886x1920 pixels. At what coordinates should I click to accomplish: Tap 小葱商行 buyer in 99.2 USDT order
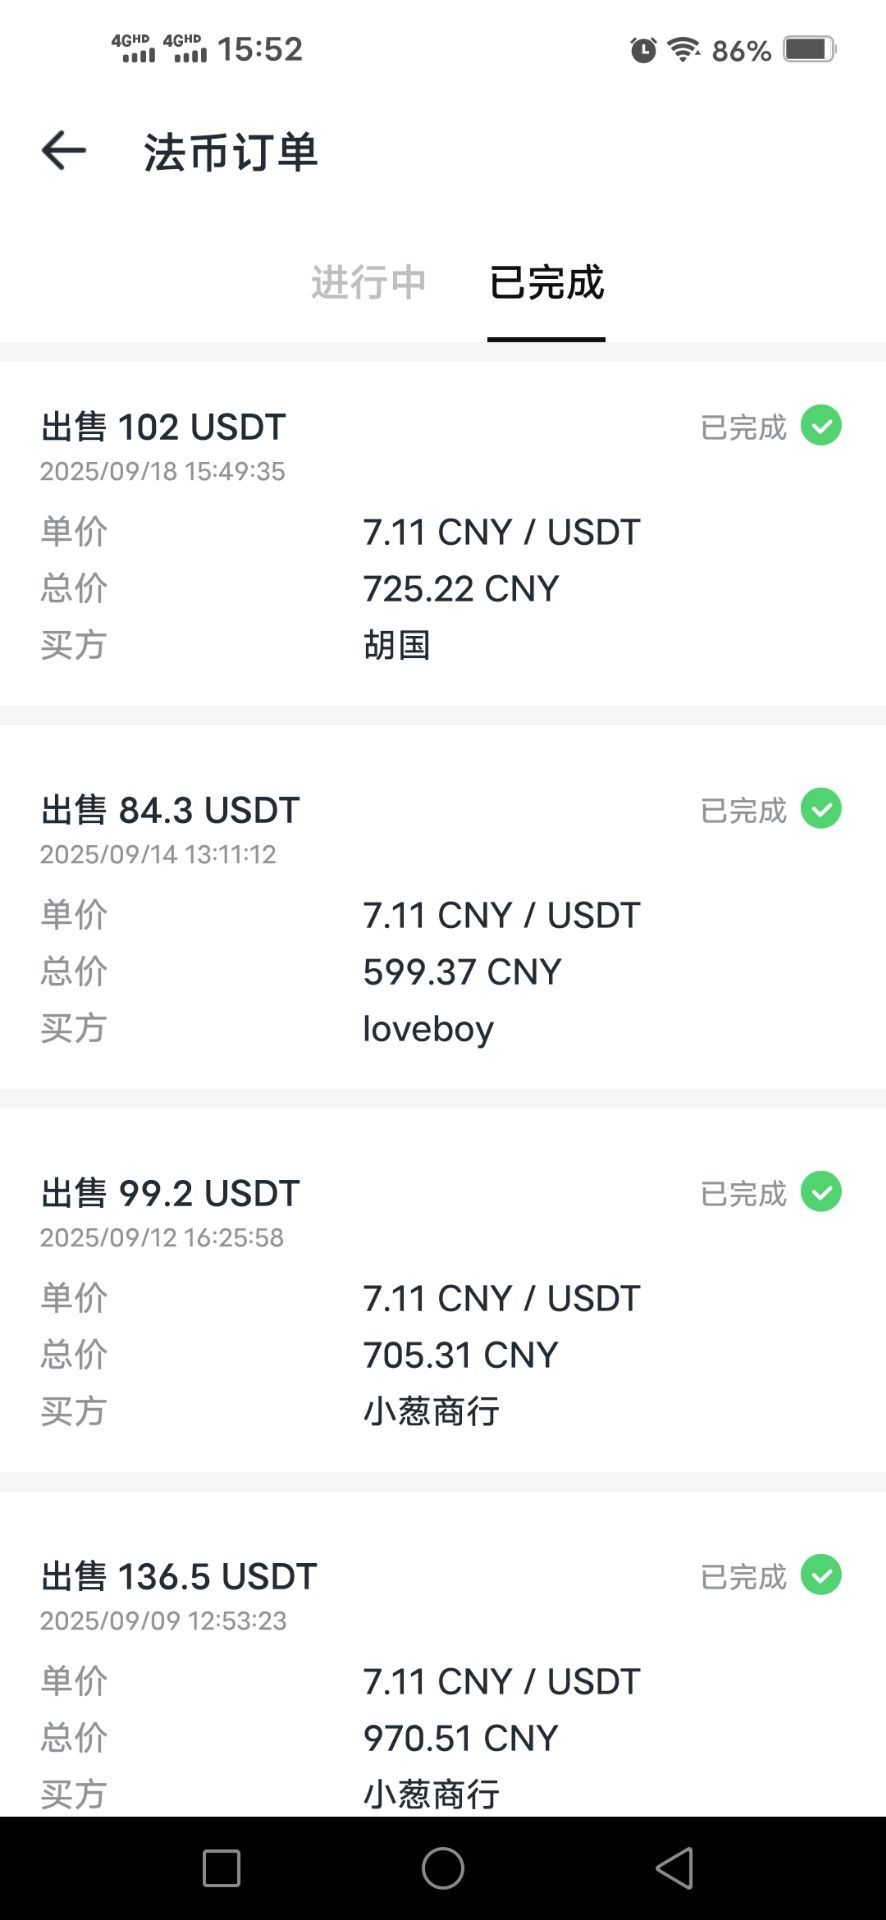[x=431, y=1411]
